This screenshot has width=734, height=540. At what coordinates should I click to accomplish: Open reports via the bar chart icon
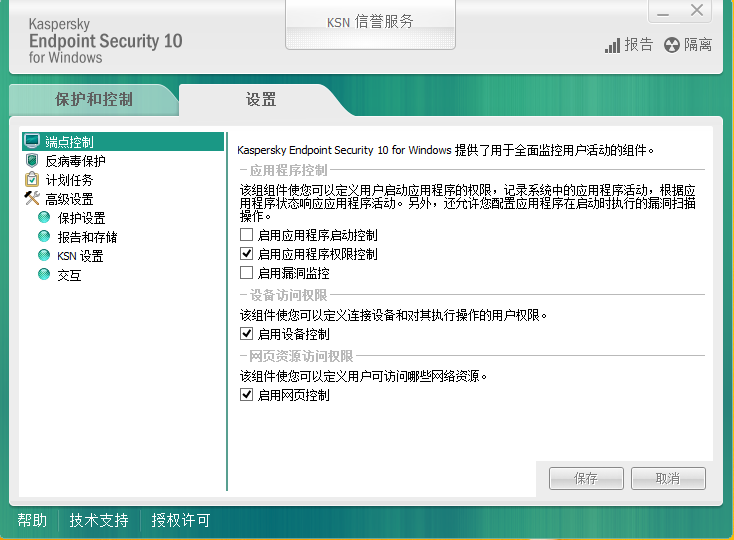coord(612,45)
